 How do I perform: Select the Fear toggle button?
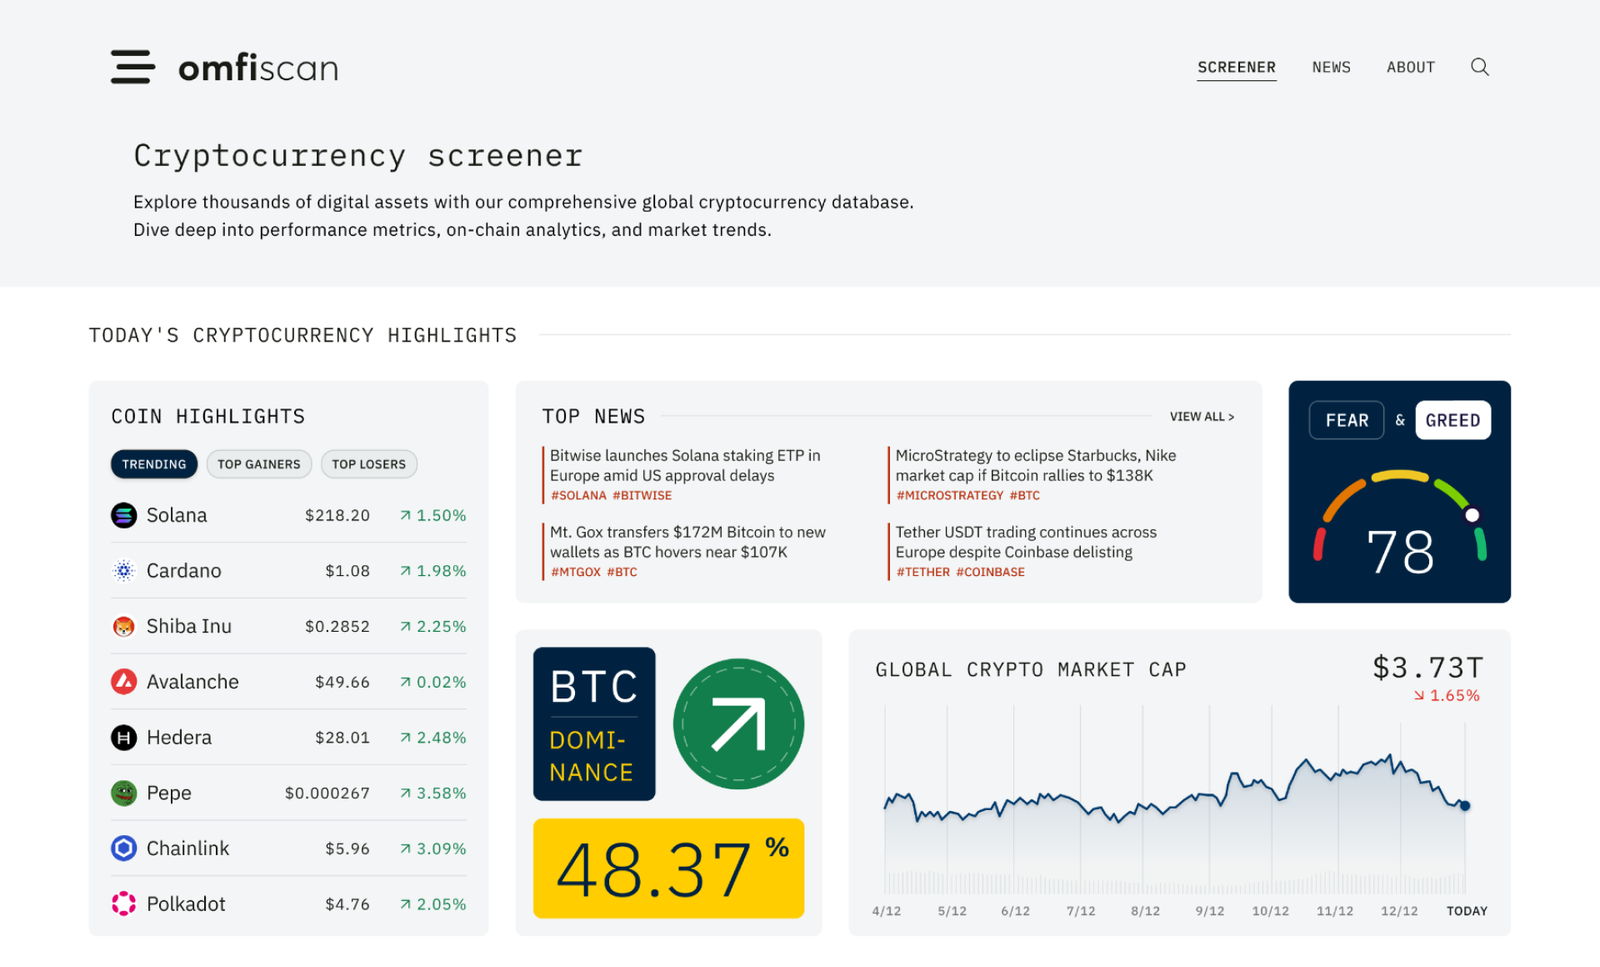pos(1346,420)
